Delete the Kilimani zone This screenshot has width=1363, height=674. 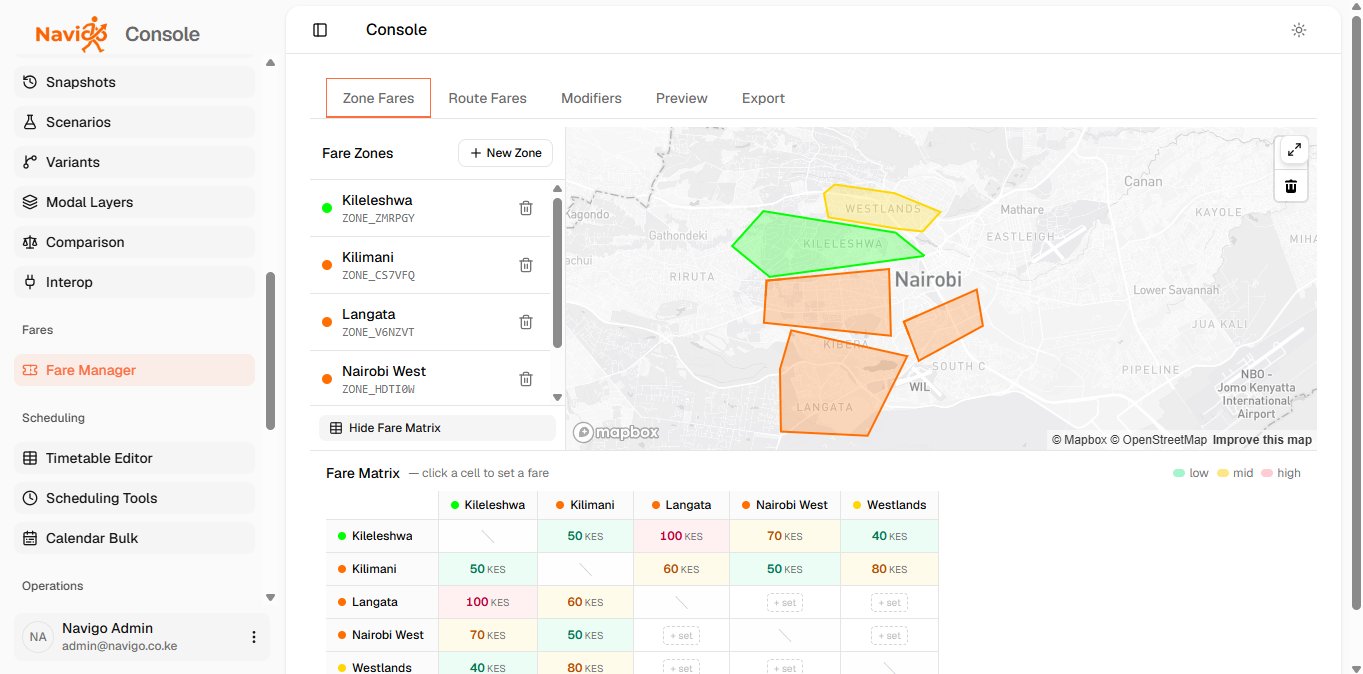click(526, 265)
